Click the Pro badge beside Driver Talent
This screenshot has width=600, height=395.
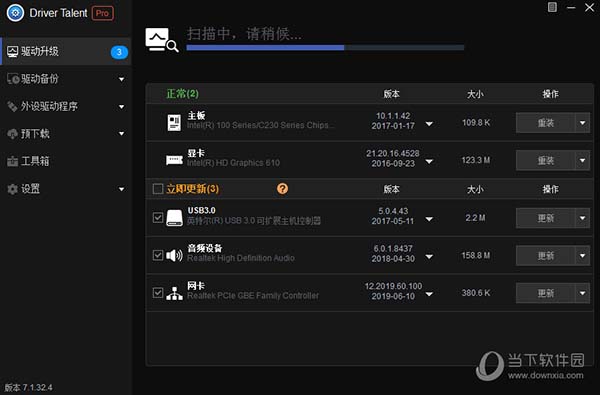pyautogui.click(x=103, y=13)
